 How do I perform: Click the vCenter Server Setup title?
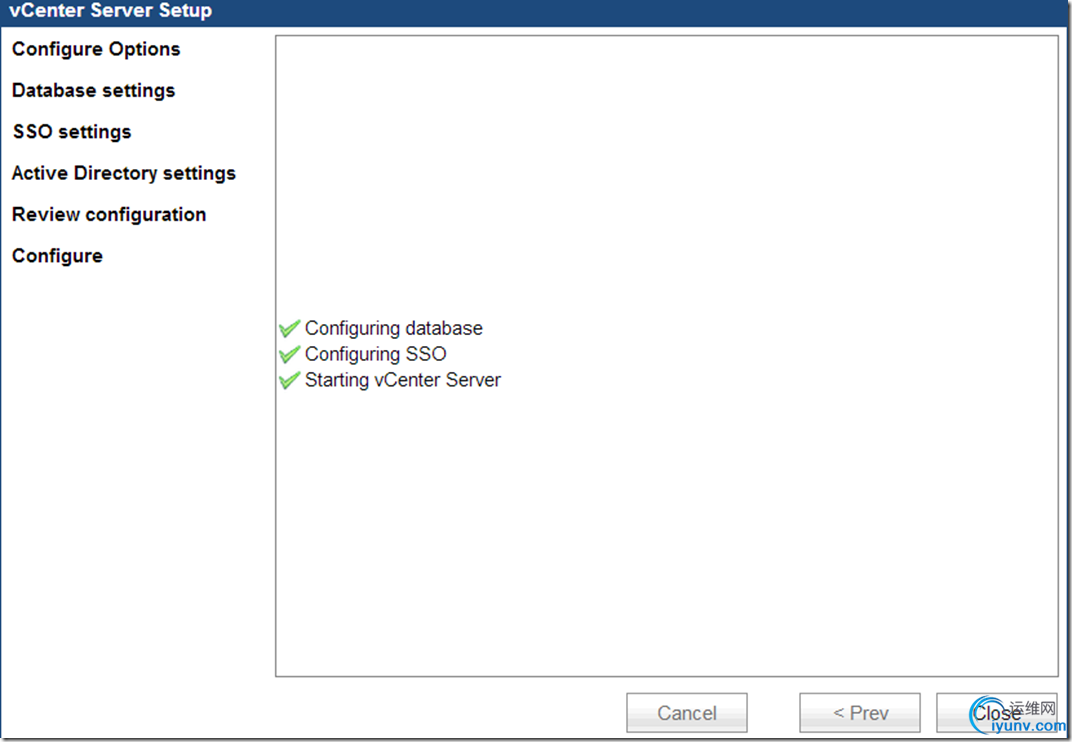click(x=111, y=11)
